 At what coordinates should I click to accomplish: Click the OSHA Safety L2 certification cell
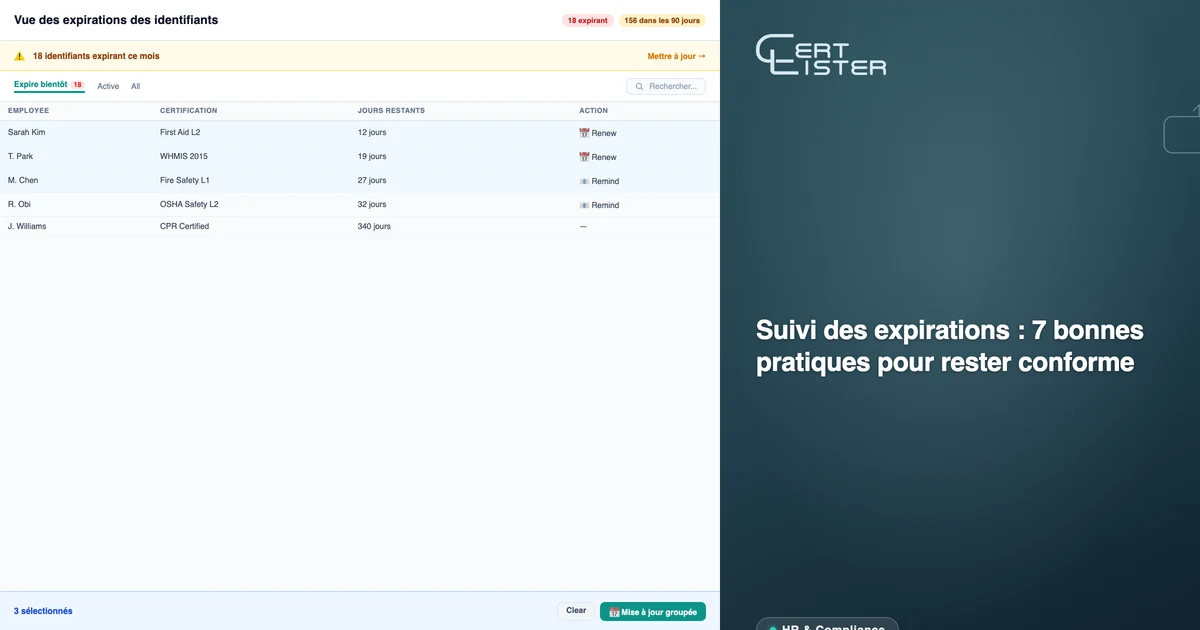(189, 204)
